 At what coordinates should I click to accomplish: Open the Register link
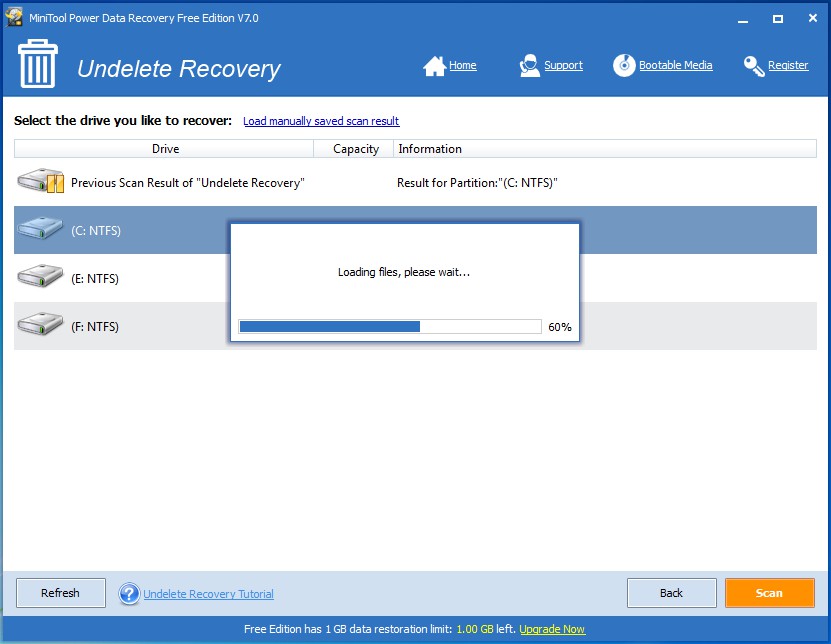click(x=788, y=65)
